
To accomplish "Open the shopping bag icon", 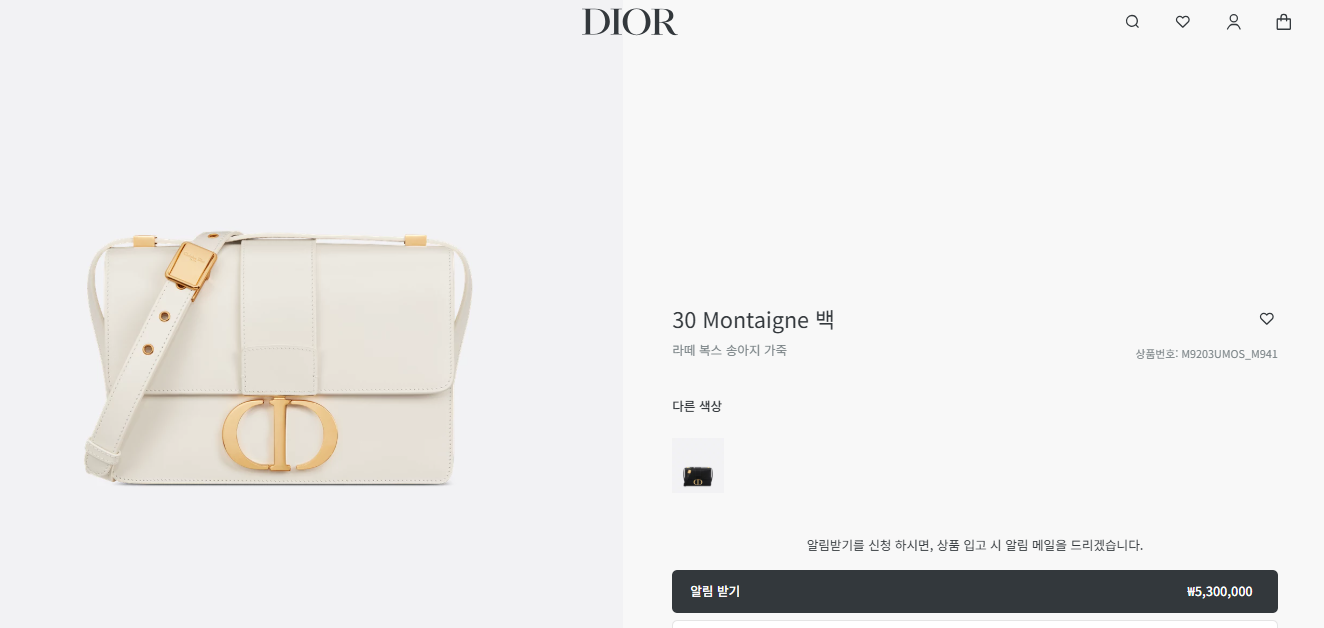I will click(x=1284, y=22).
